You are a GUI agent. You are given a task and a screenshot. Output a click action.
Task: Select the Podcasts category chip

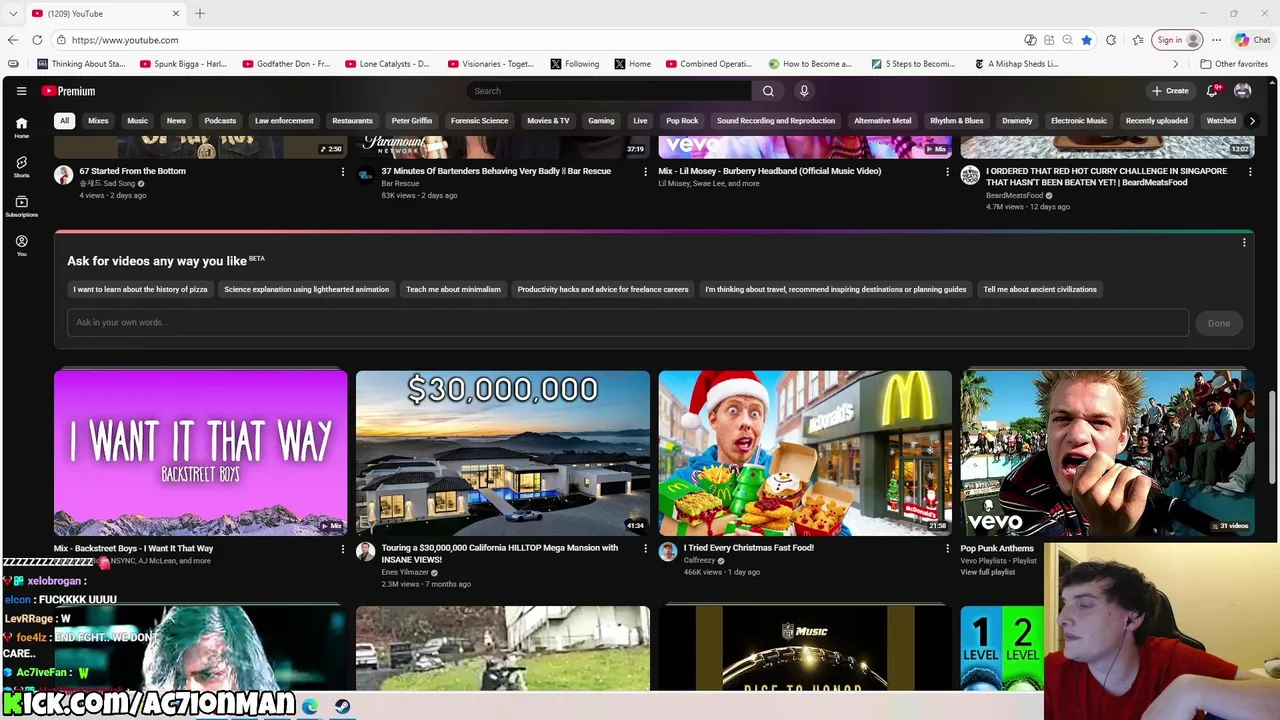coord(220,121)
